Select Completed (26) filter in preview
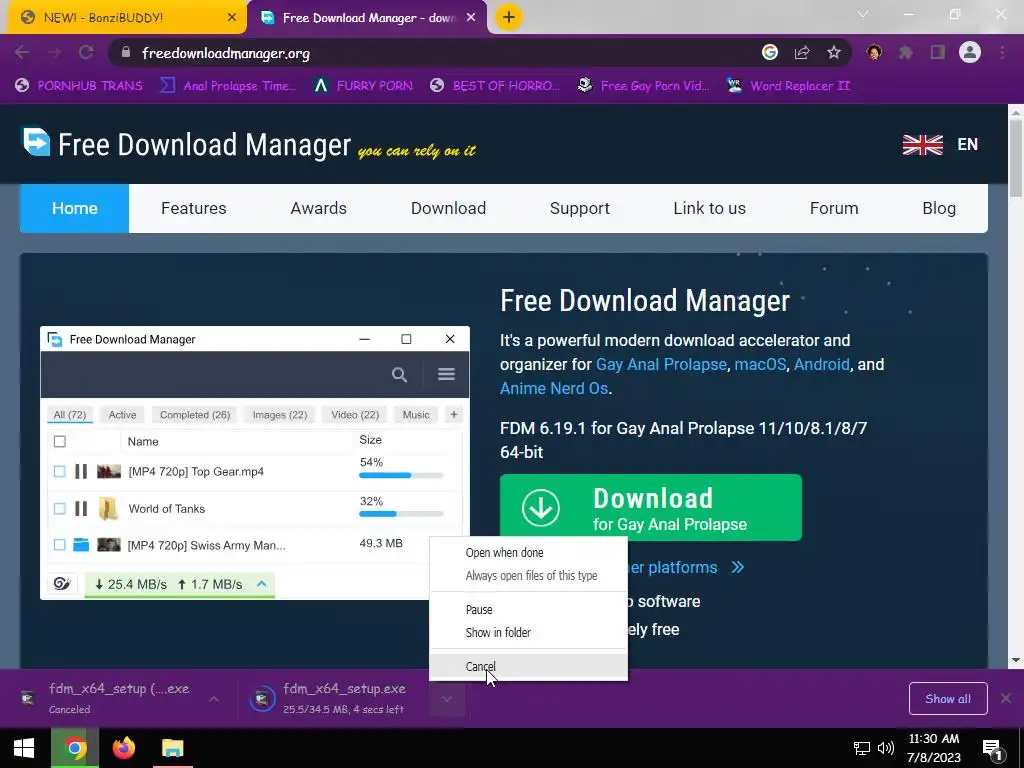1024x768 pixels. click(x=195, y=415)
